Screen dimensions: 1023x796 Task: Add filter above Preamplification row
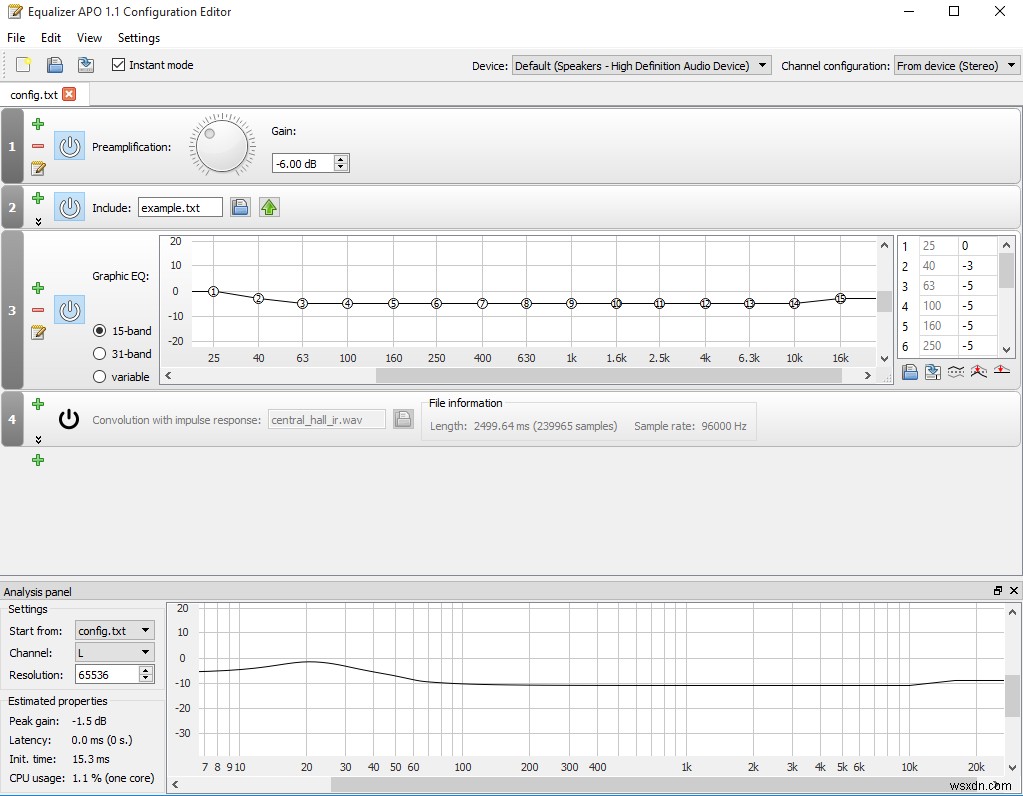tap(38, 124)
